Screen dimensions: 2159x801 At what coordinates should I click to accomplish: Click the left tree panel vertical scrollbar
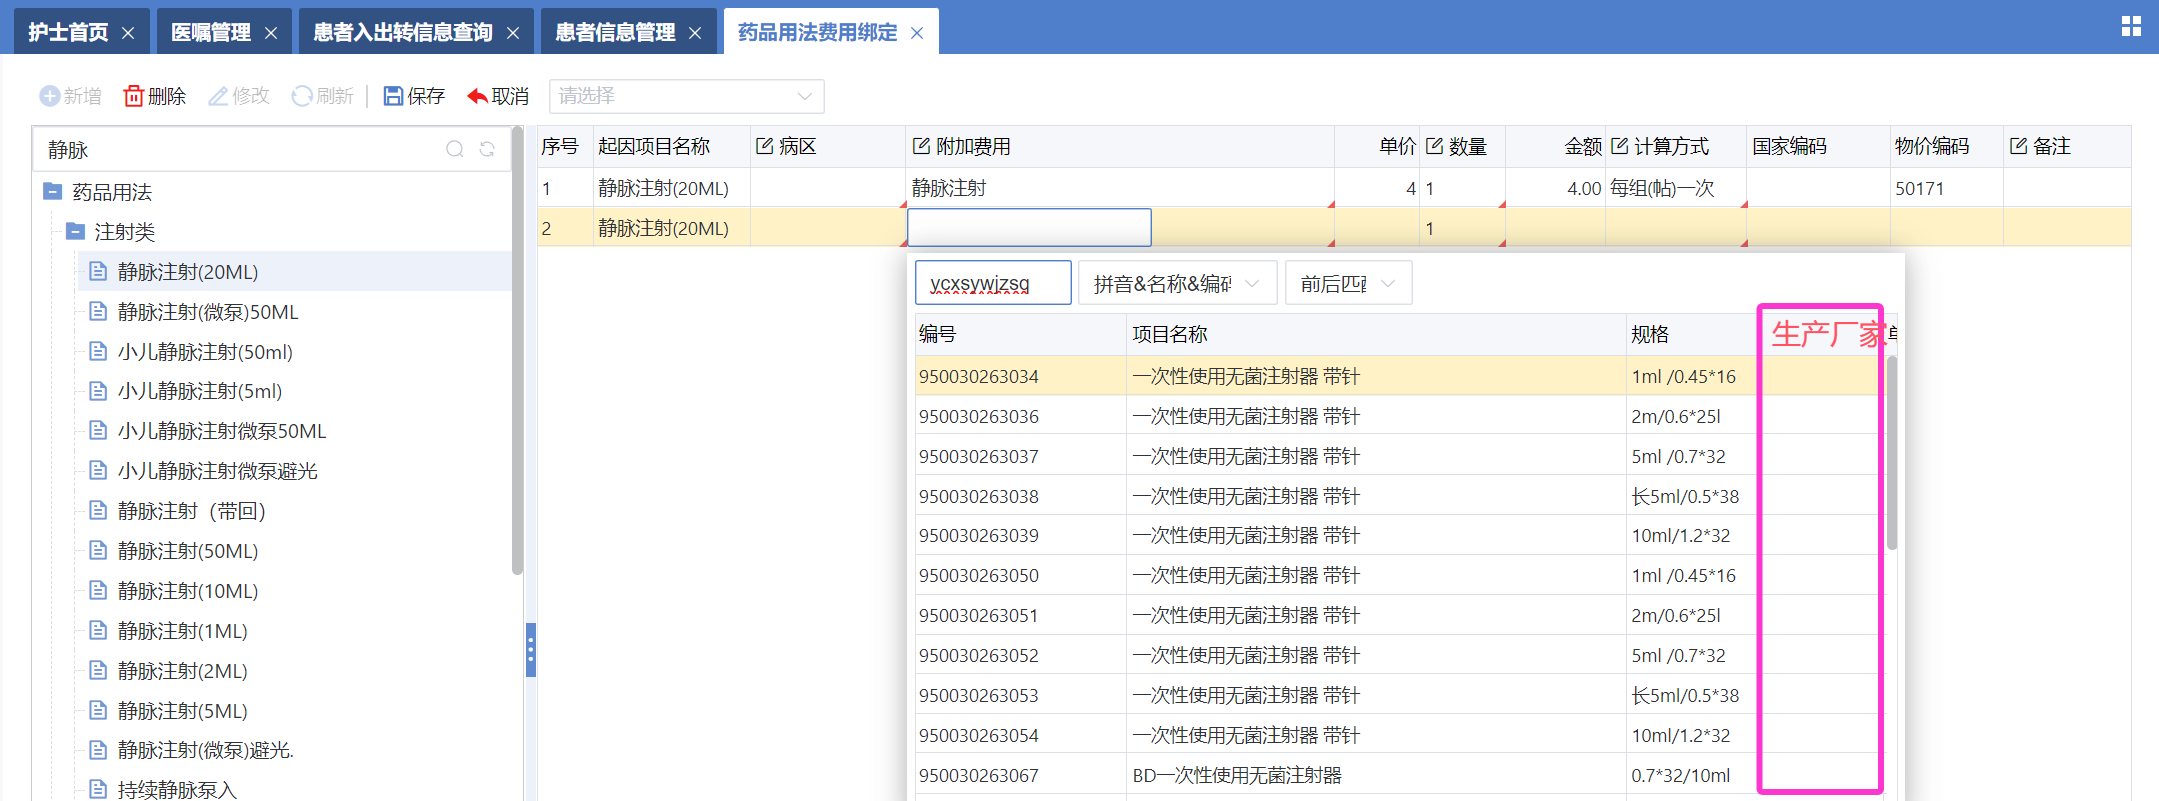click(x=517, y=350)
